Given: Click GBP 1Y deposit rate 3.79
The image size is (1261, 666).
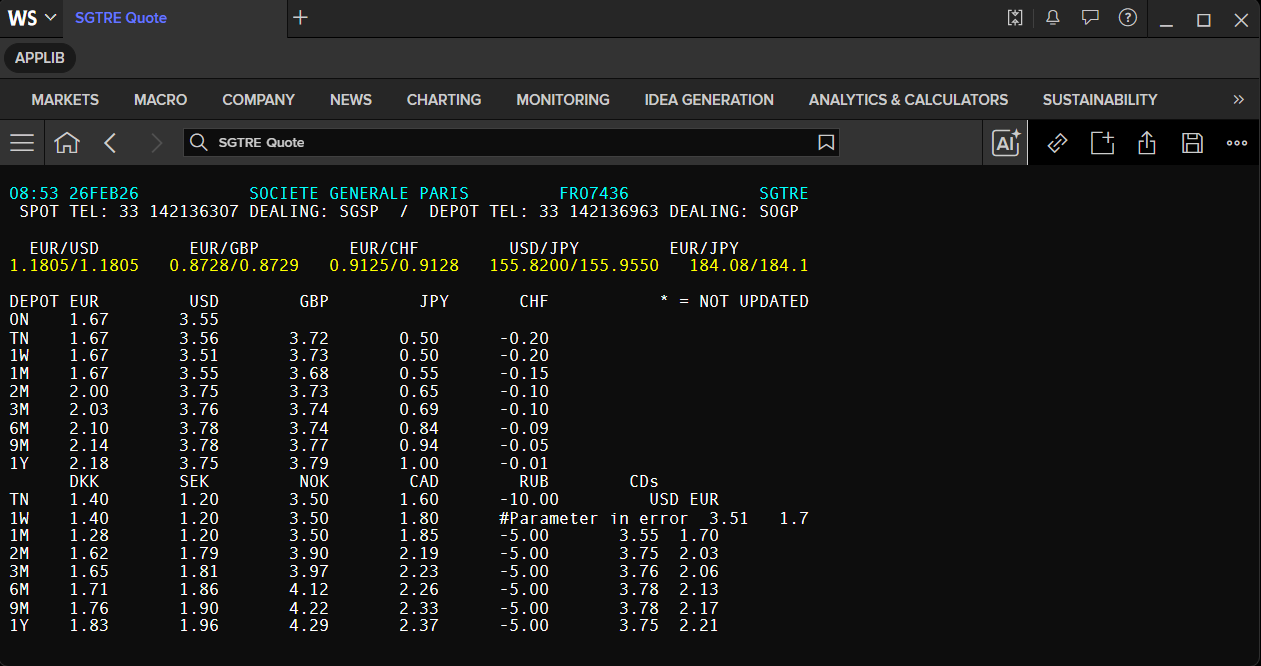Looking at the screenshot, I should click(x=309, y=464).
